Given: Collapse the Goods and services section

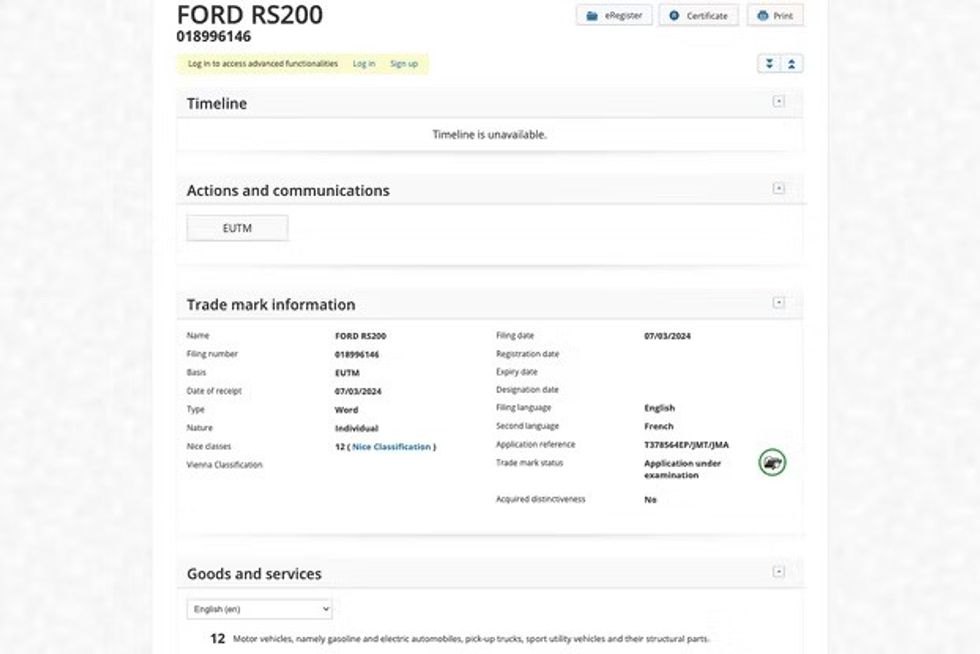Looking at the screenshot, I should (779, 572).
